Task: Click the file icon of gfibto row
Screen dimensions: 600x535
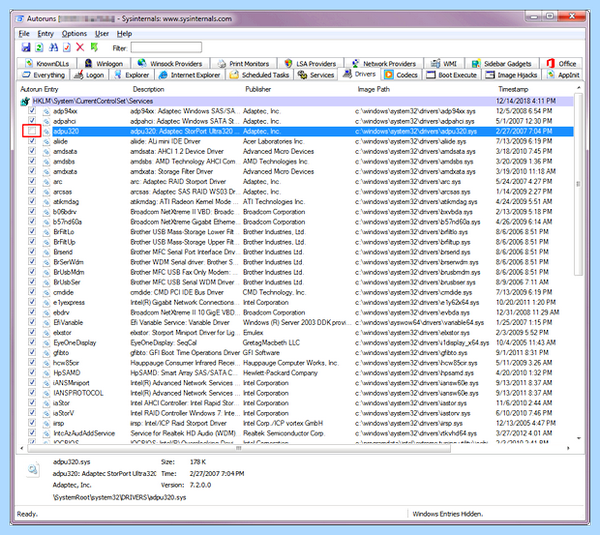Action: 46,353
